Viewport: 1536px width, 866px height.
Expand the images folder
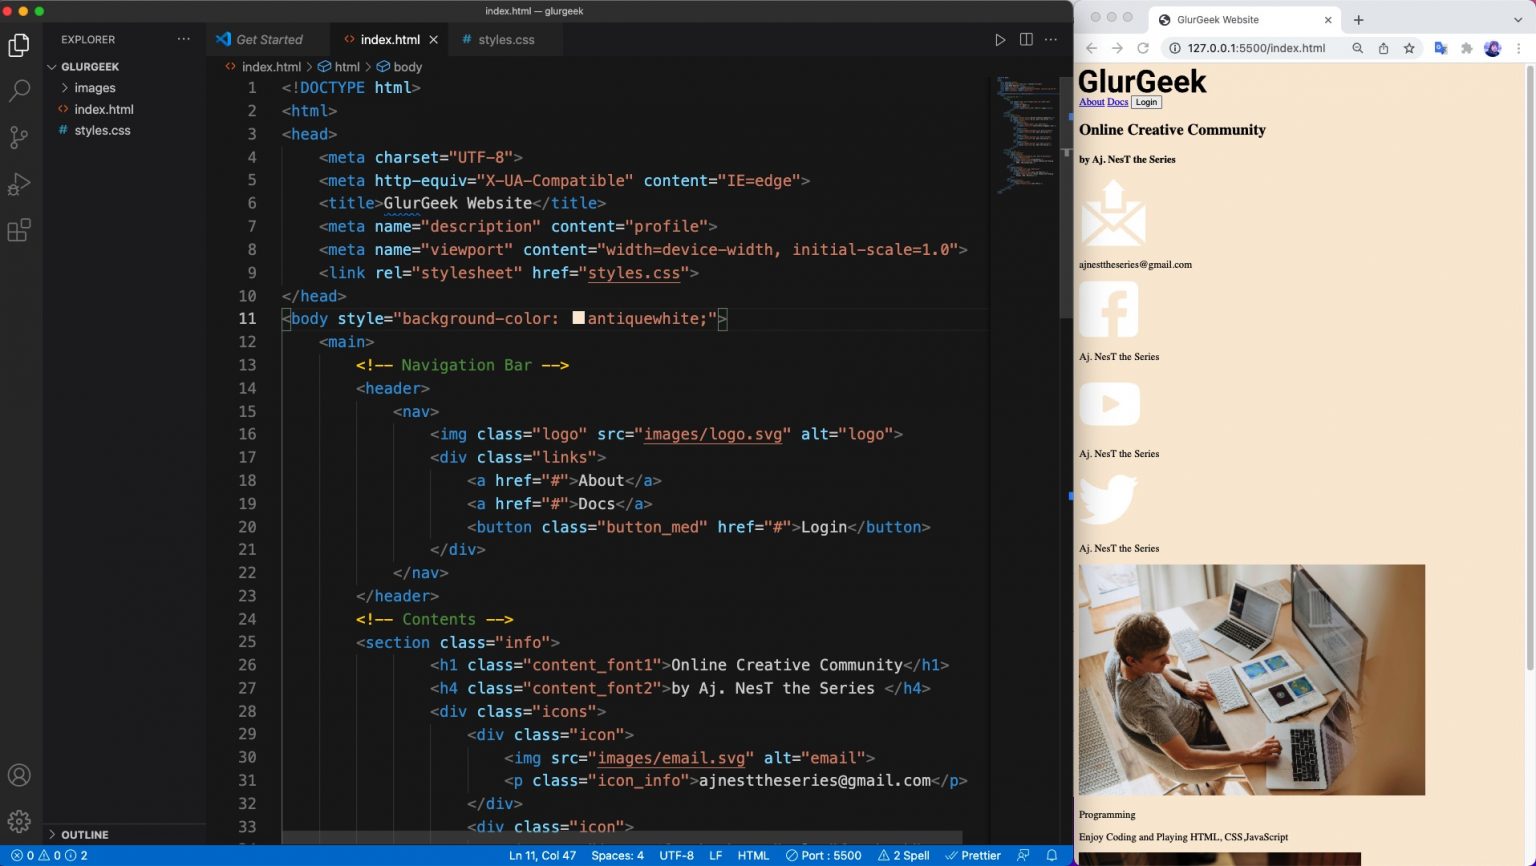(94, 88)
